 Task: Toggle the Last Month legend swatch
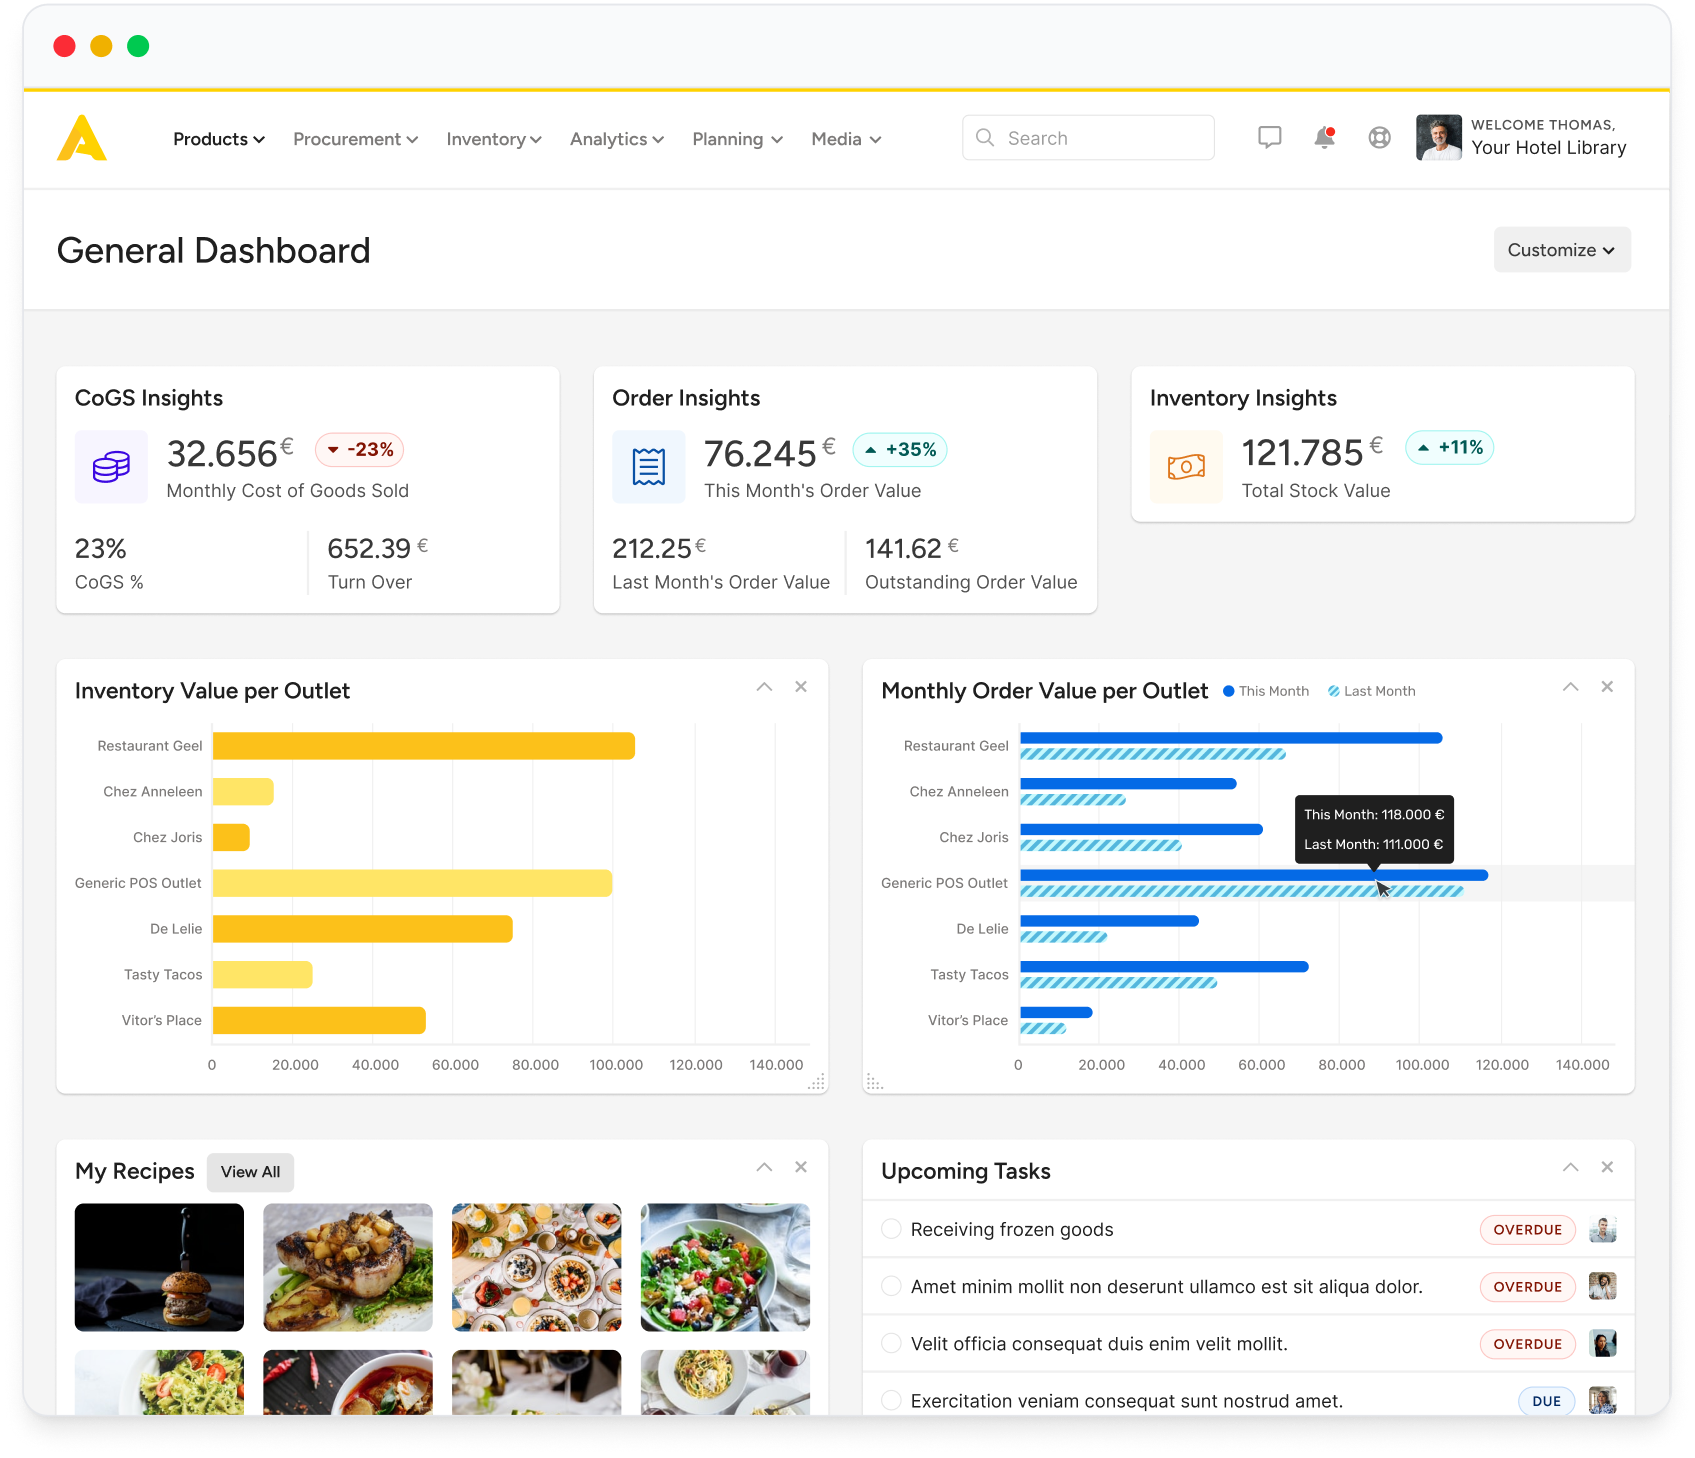click(x=1334, y=691)
